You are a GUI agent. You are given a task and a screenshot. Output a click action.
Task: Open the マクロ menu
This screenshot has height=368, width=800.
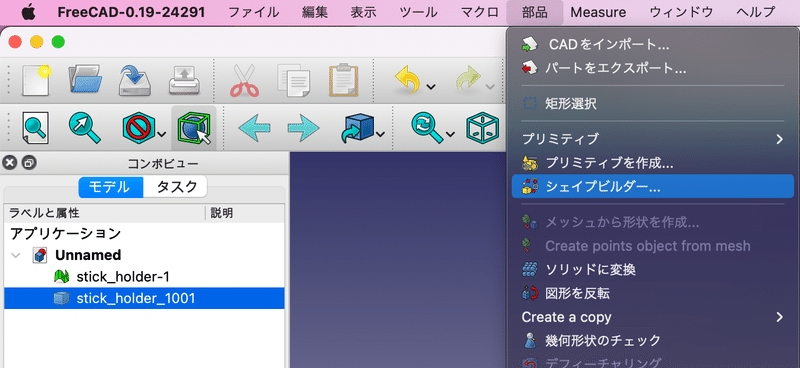click(x=480, y=12)
